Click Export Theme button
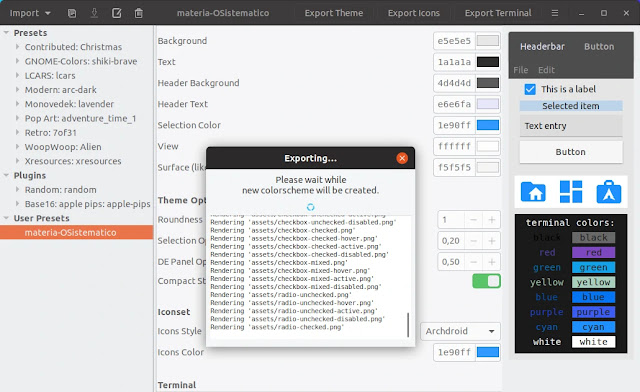The width and height of the screenshot is (640, 392). click(333, 13)
